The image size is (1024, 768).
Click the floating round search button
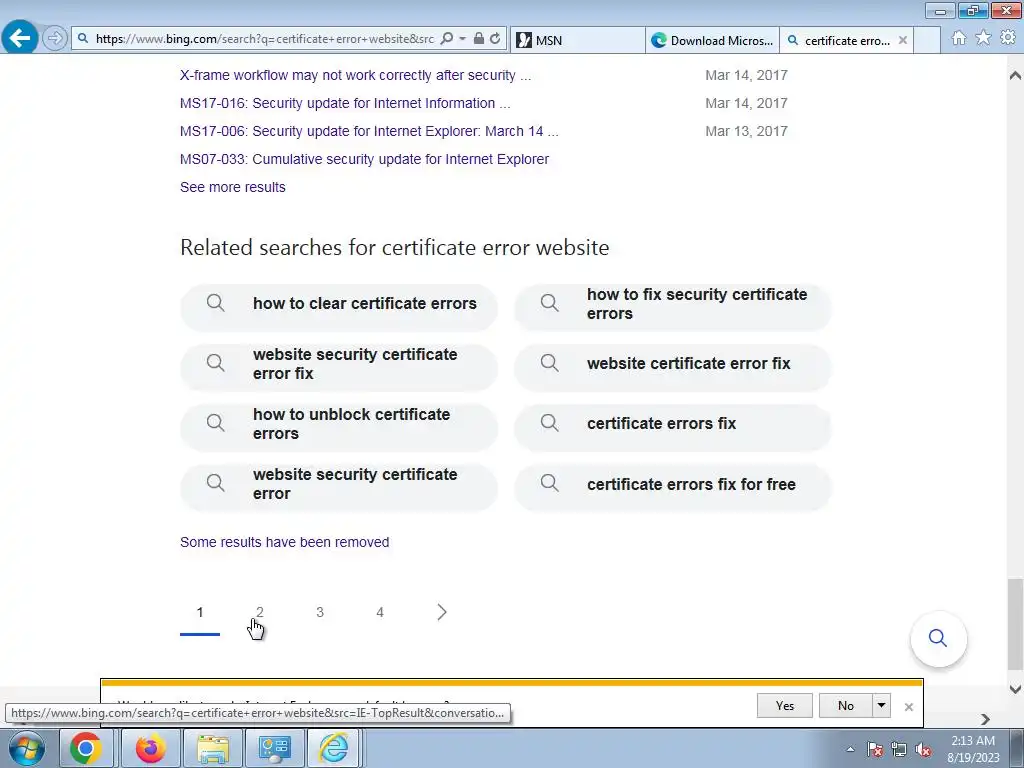pyautogui.click(x=938, y=638)
